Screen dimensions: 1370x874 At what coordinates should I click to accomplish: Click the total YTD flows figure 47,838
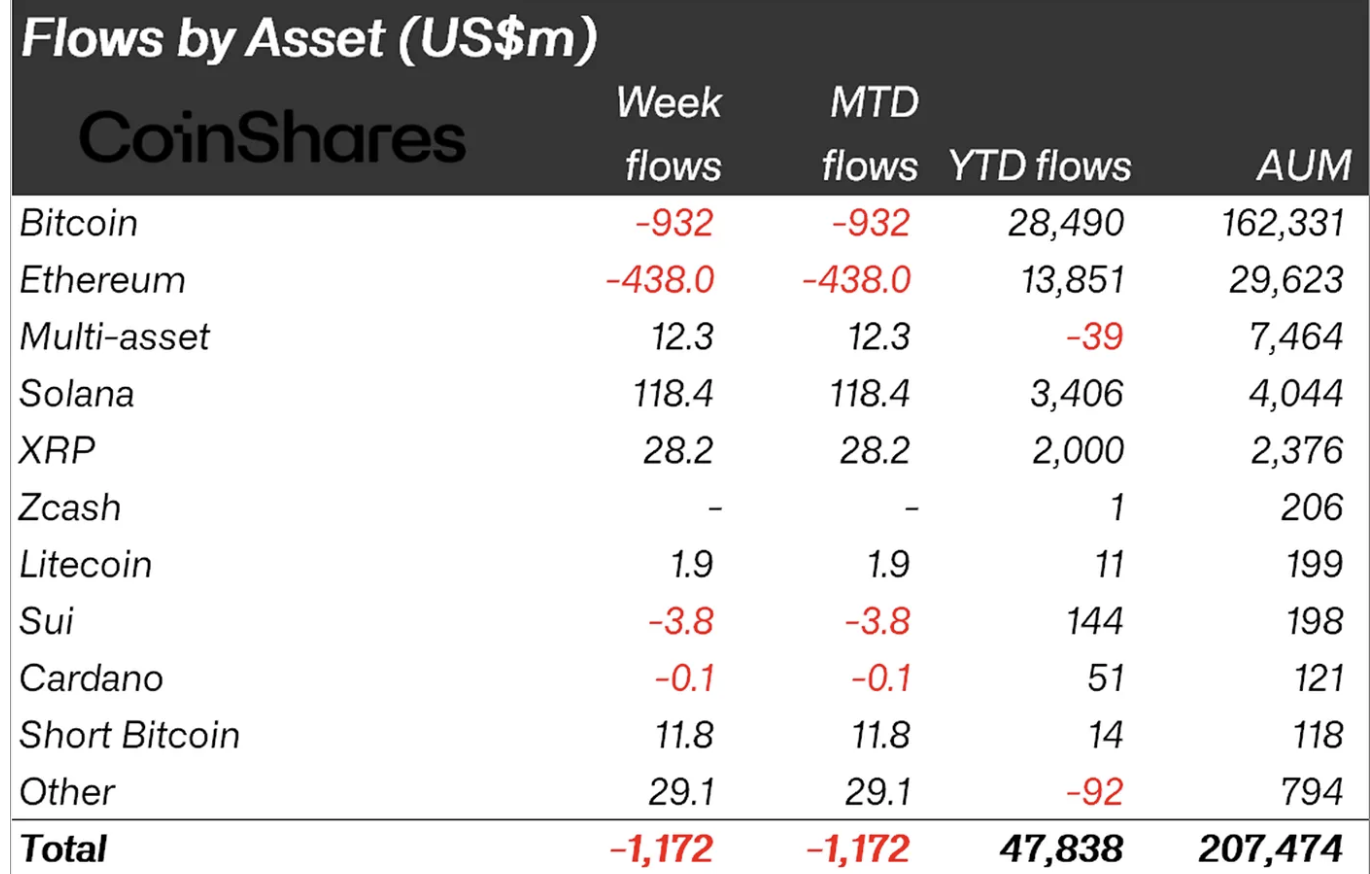tap(1063, 849)
